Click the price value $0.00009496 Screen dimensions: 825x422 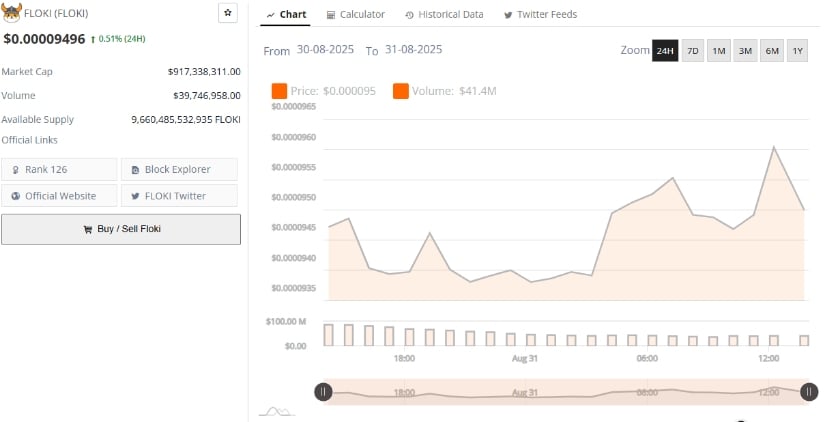coord(44,39)
